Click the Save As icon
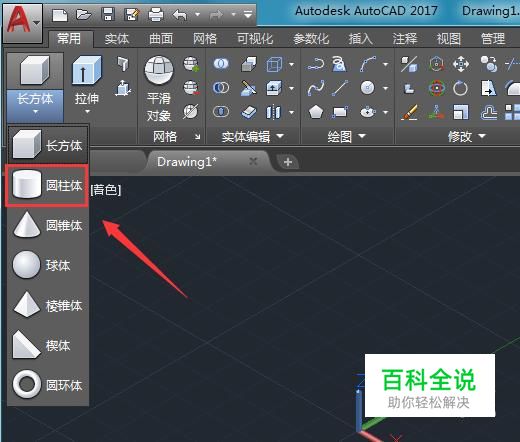Image resolution: width=520 pixels, height=442 pixels. point(132,15)
